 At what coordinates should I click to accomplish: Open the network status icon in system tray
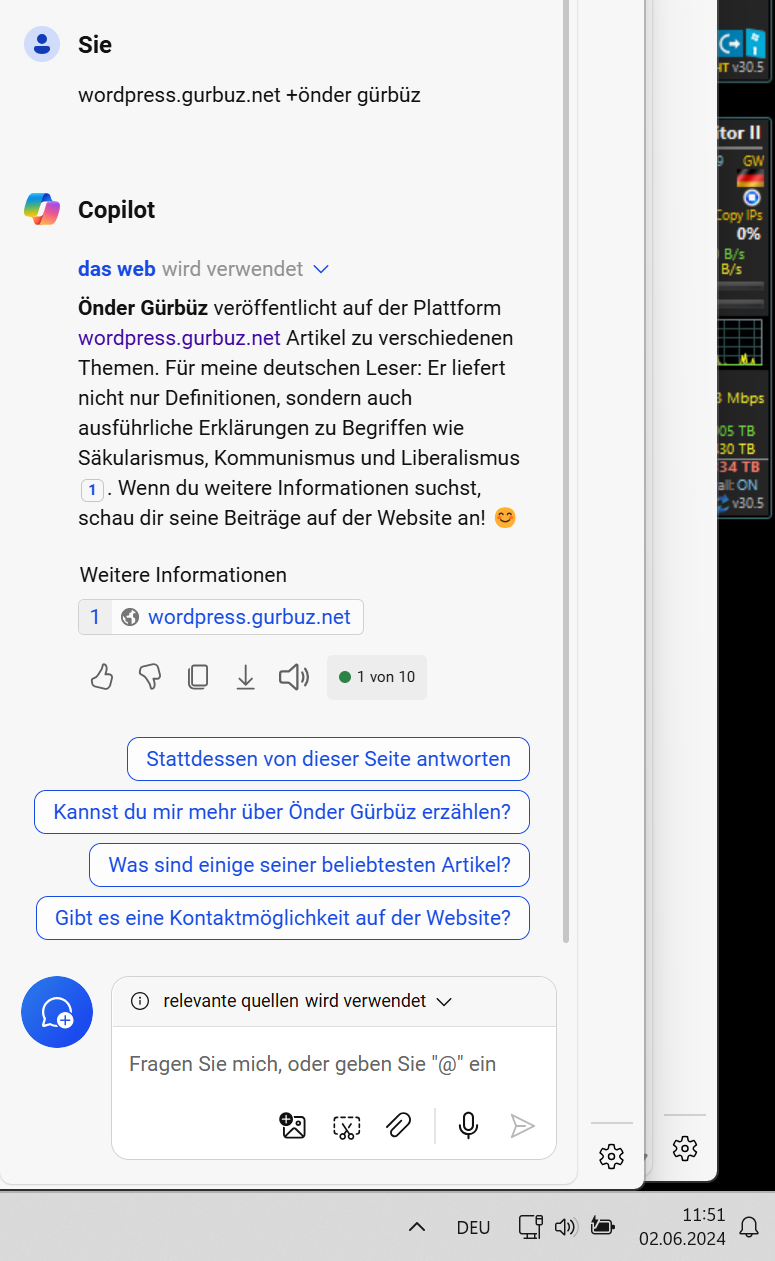530,1226
